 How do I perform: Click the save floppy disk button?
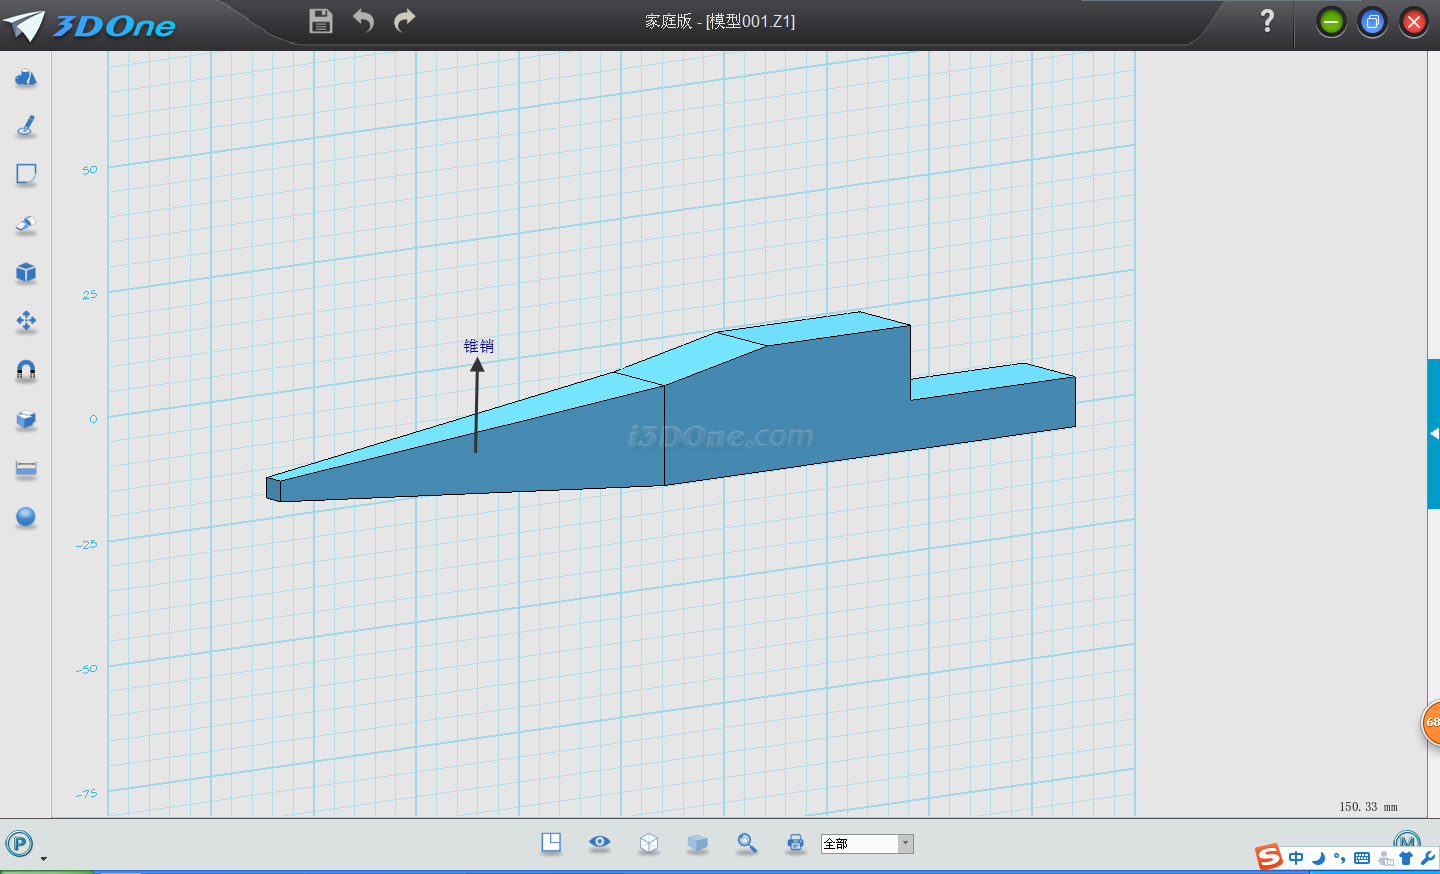[x=321, y=21]
